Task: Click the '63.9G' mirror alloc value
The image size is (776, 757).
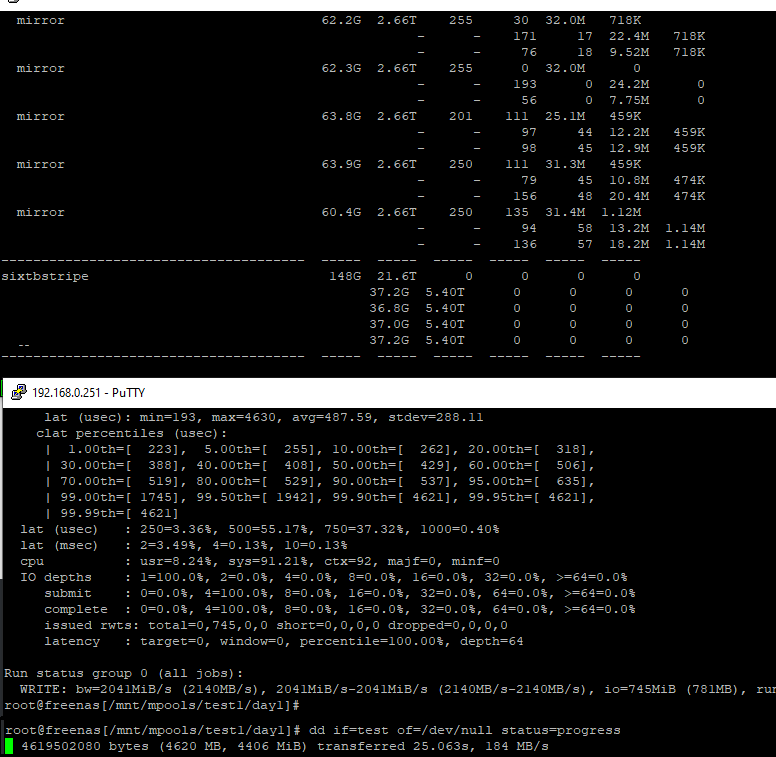Action: pyautogui.click(x=341, y=164)
